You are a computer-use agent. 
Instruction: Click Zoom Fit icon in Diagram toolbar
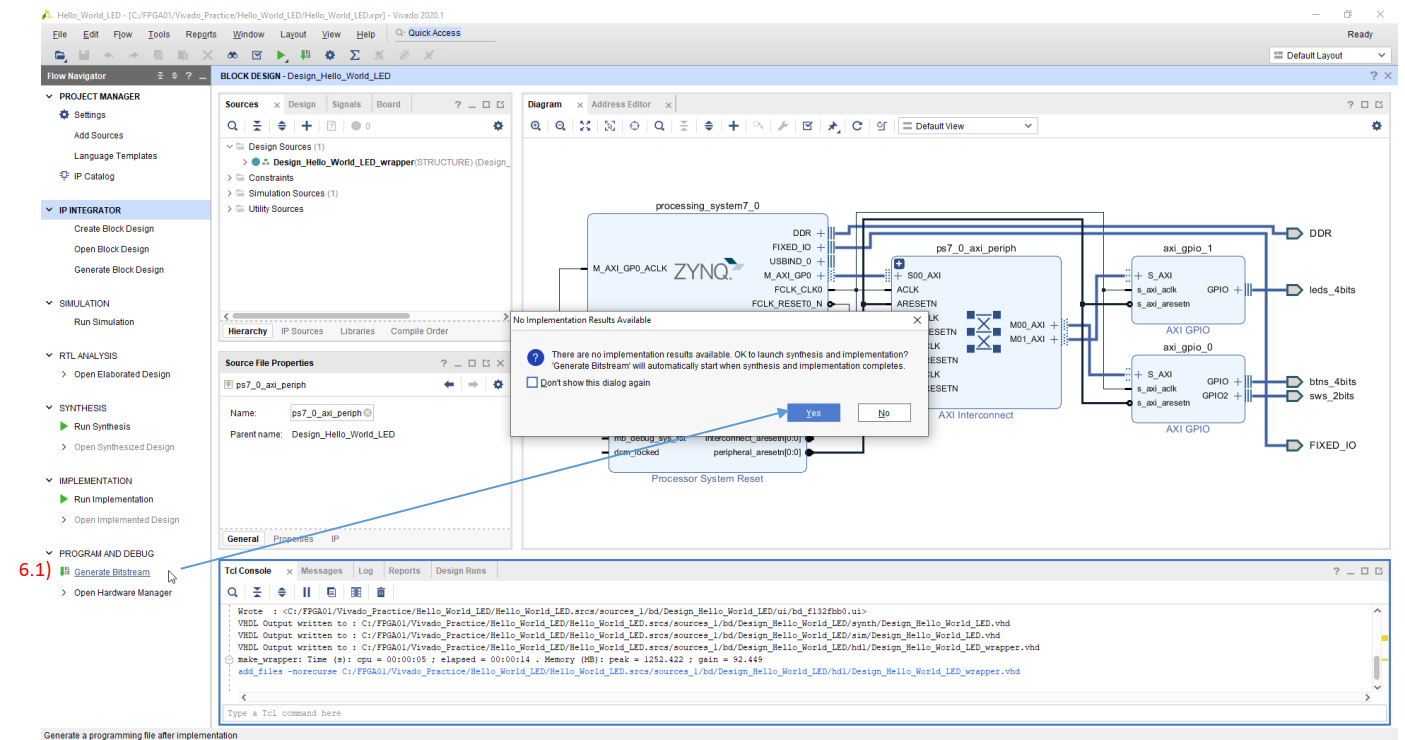(x=586, y=126)
